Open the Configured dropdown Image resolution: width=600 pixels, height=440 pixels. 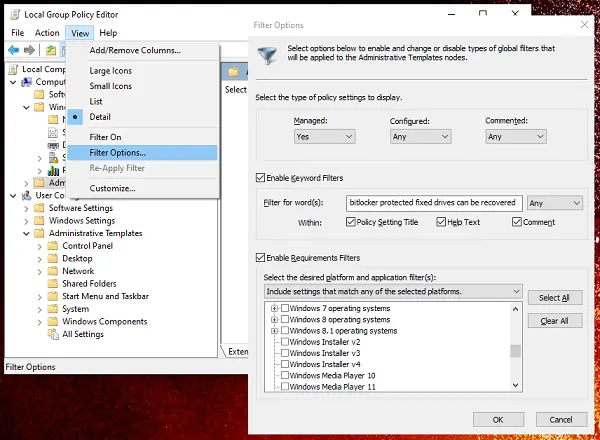click(421, 137)
